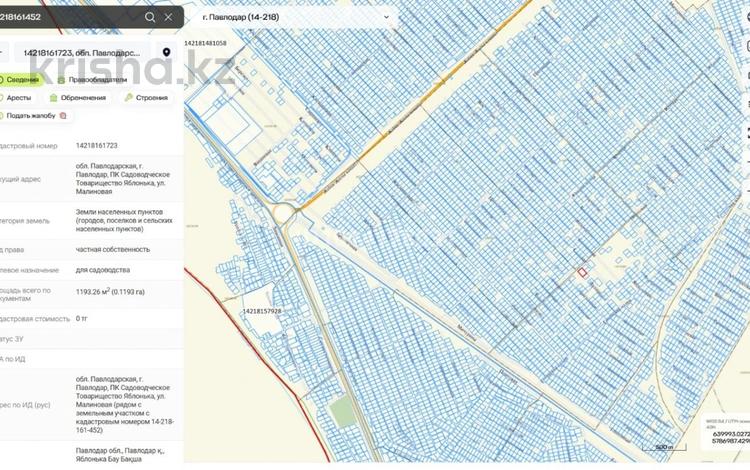Screen dimensions: 750x470
Task: Click the value для садоводства
Action: click(x=103, y=270)
